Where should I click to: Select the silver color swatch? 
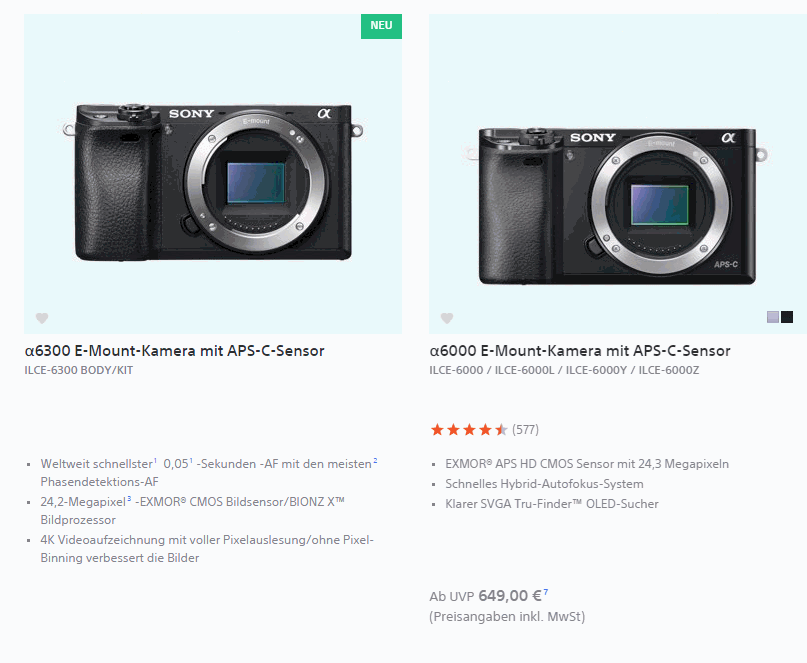pos(773,317)
